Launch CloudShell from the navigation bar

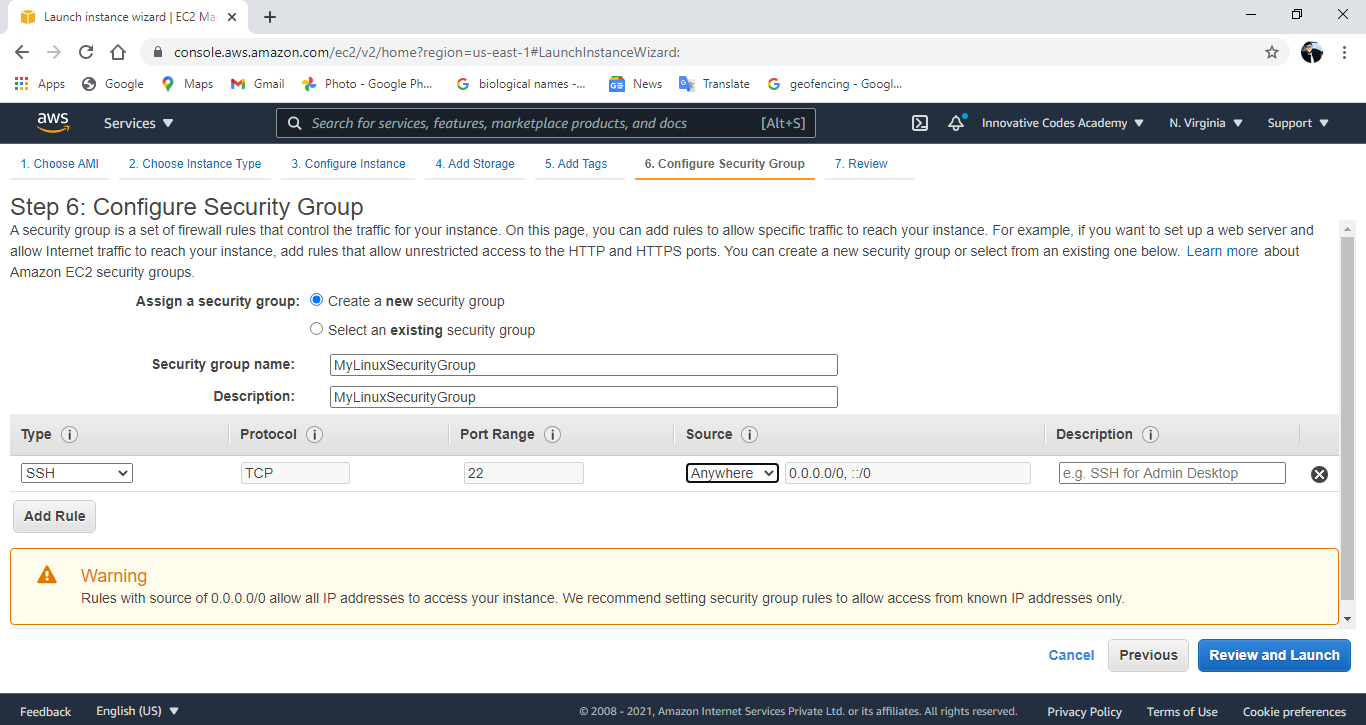point(919,122)
